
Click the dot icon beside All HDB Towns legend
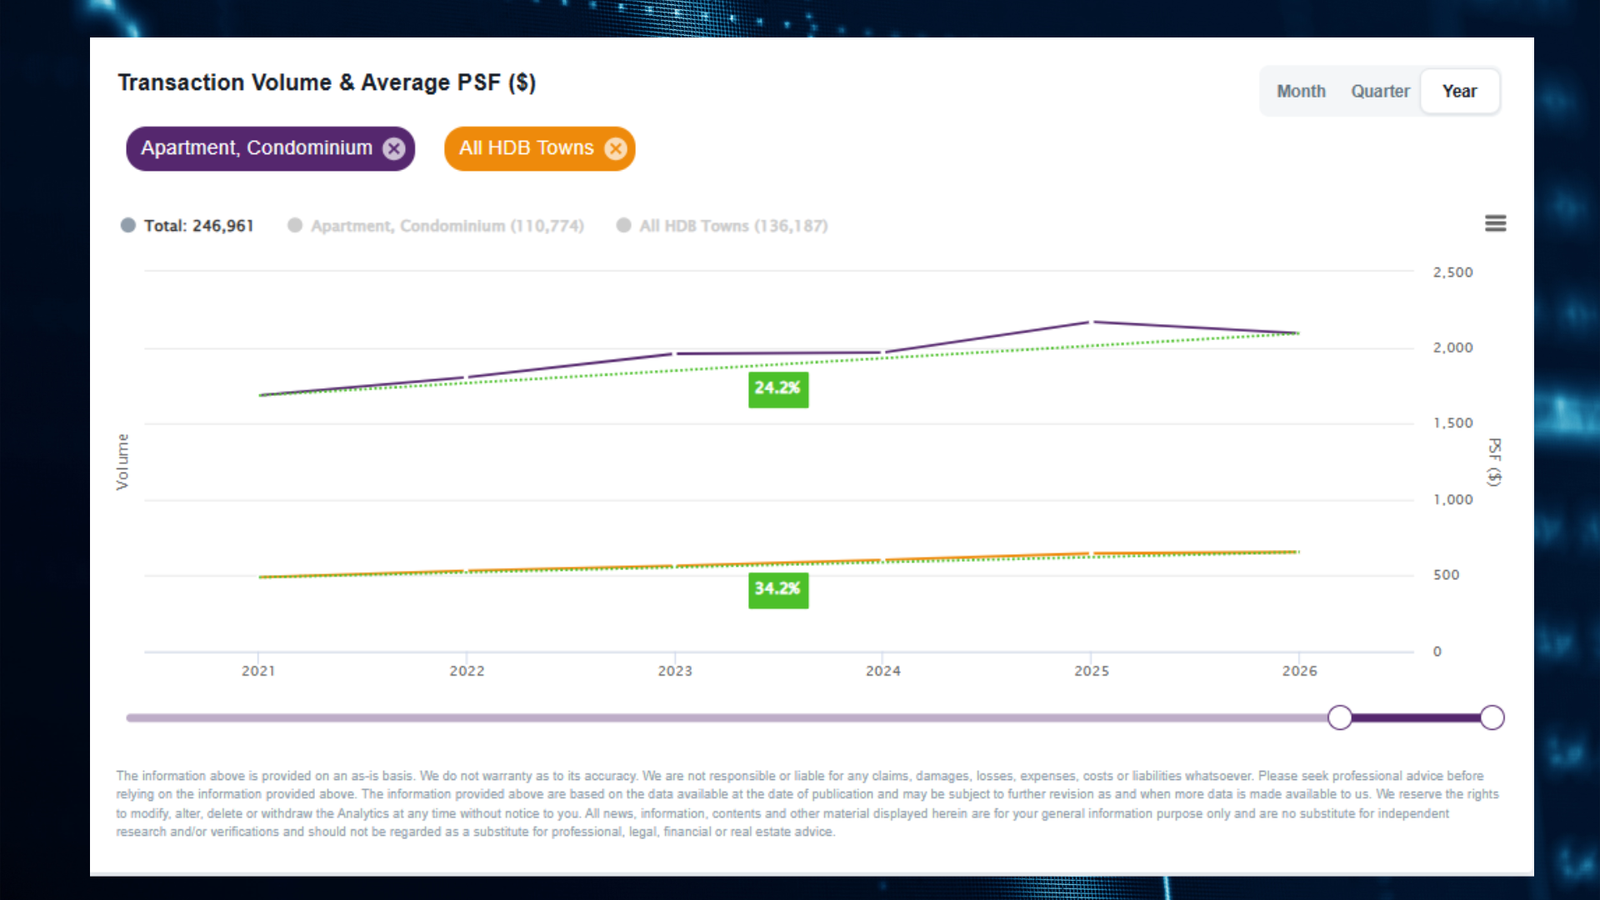pyautogui.click(x=622, y=225)
